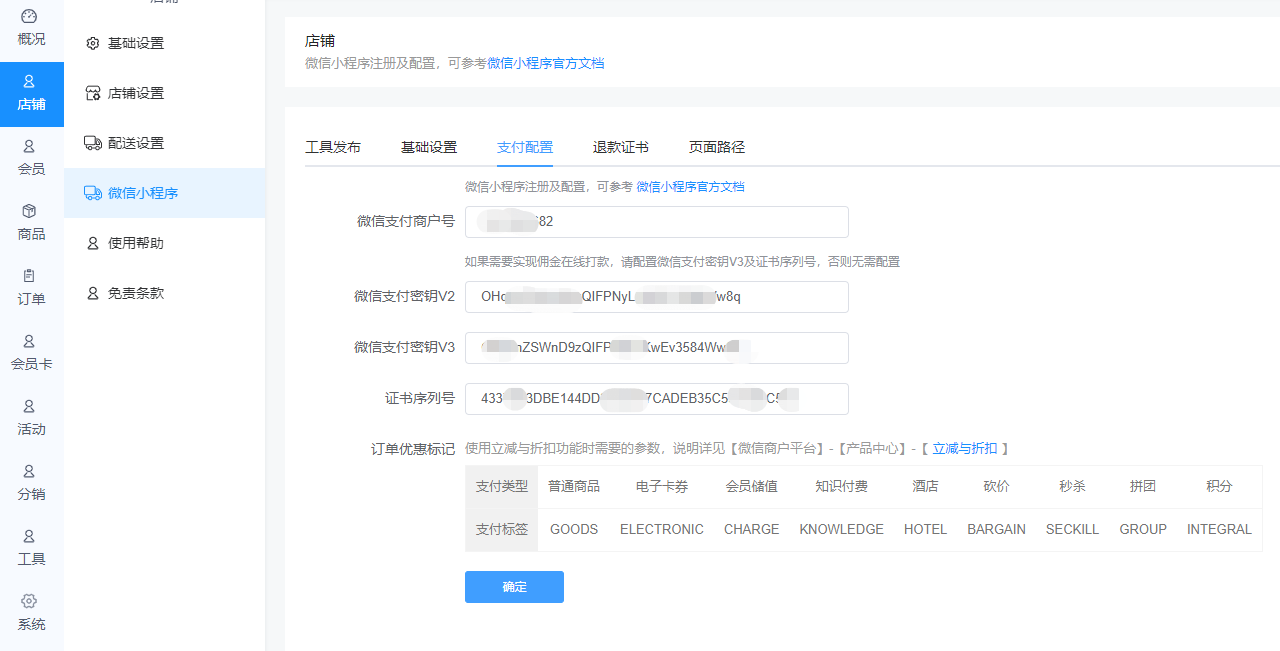Open the 分销 distribution icon
The height and width of the screenshot is (651, 1280).
(29, 471)
